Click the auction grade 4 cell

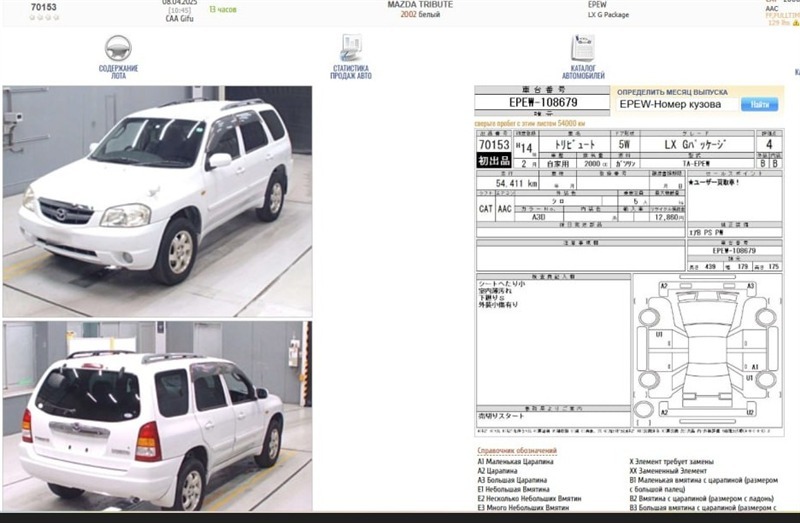pyautogui.click(x=769, y=144)
